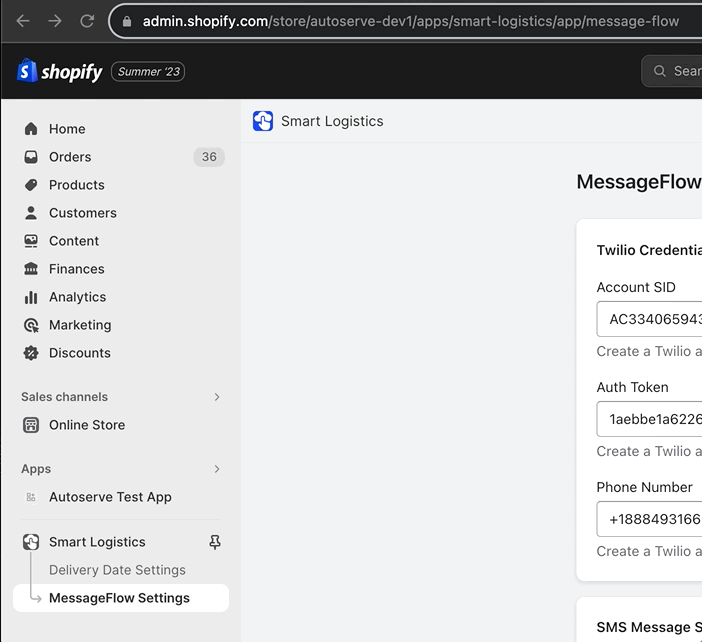Expand the Sales channels section chevron
Viewport: 702px width, 642px height.
point(217,397)
